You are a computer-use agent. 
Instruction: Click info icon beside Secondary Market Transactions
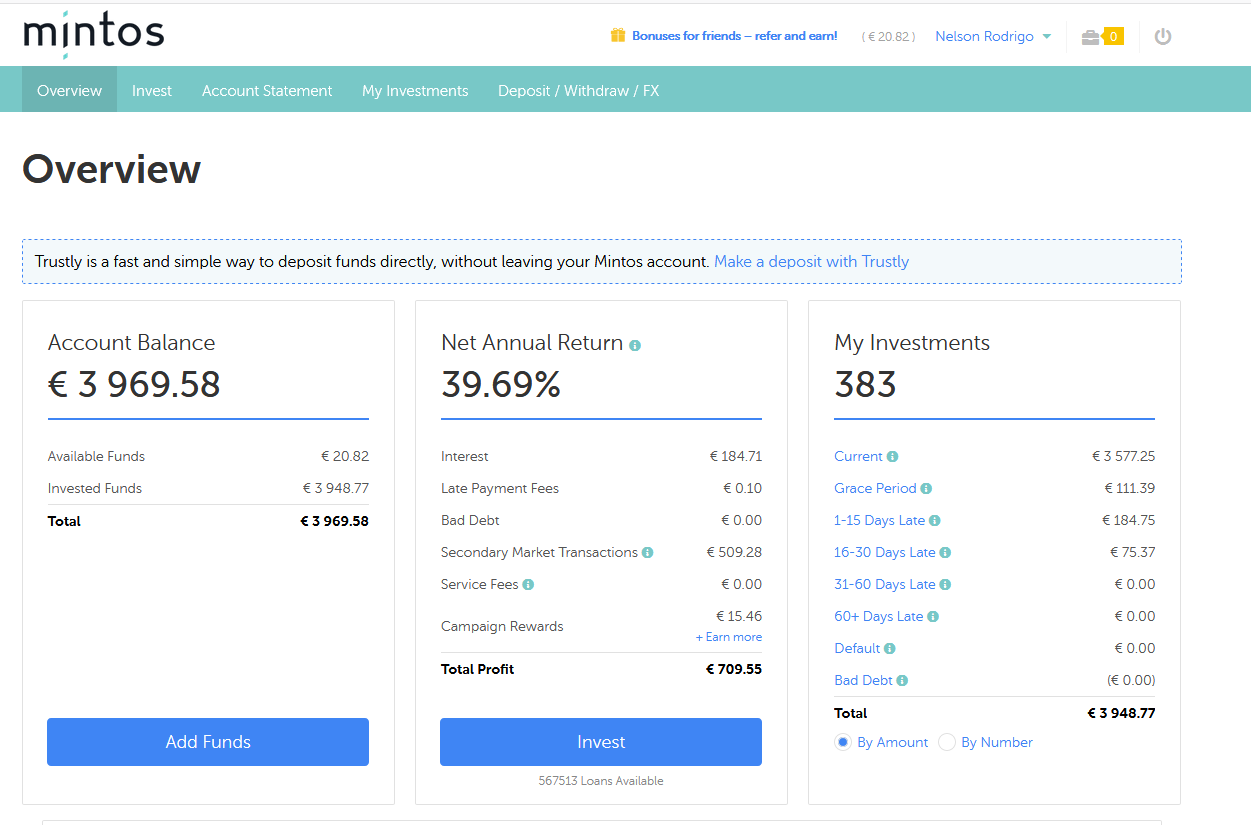(x=648, y=553)
